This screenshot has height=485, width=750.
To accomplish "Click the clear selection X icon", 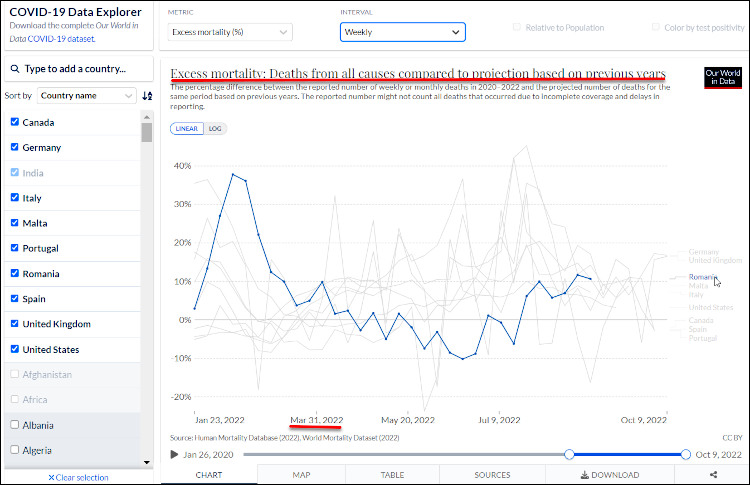I will coord(52,478).
